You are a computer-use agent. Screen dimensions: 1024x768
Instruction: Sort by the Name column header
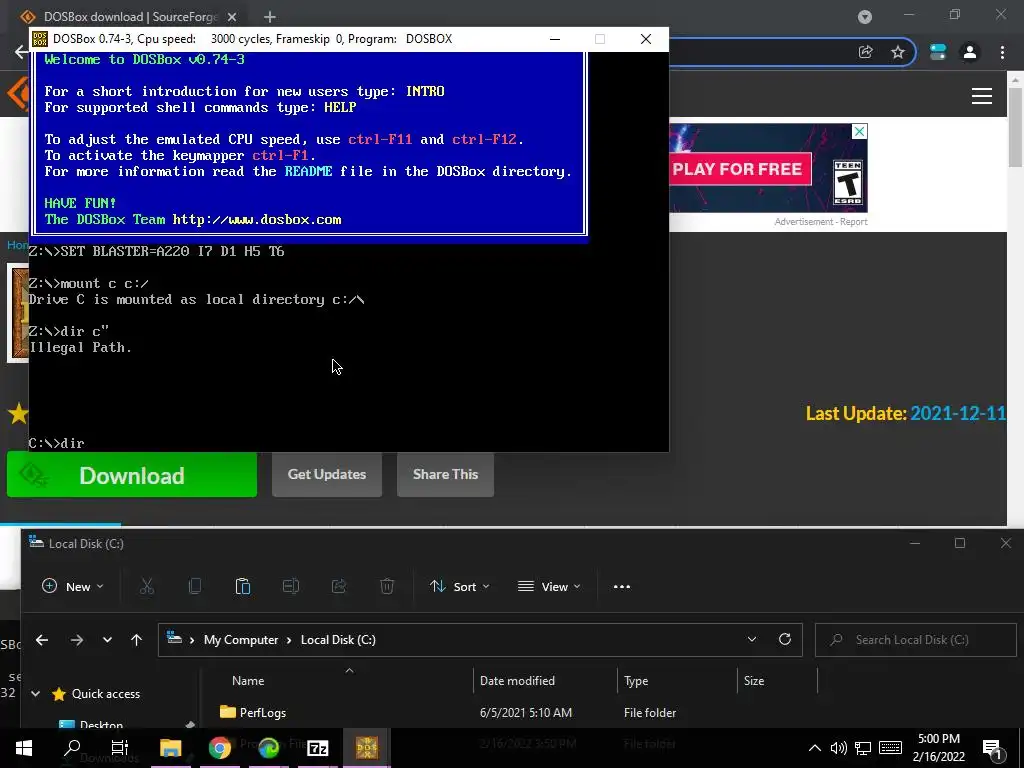pos(248,680)
